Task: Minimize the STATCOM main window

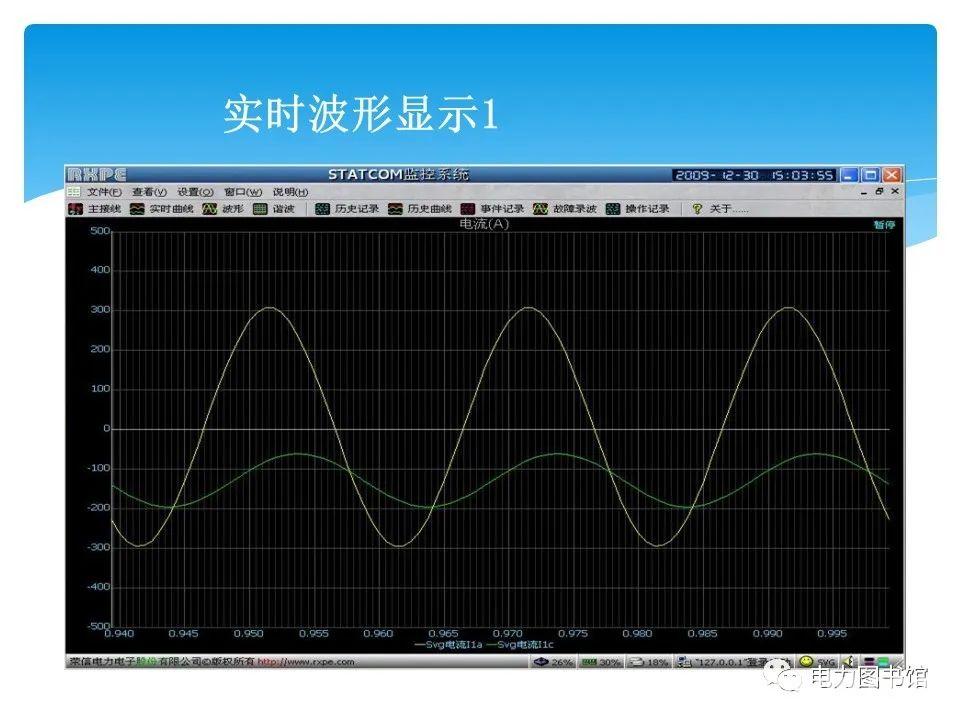Action: pyautogui.click(x=849, y=175)
